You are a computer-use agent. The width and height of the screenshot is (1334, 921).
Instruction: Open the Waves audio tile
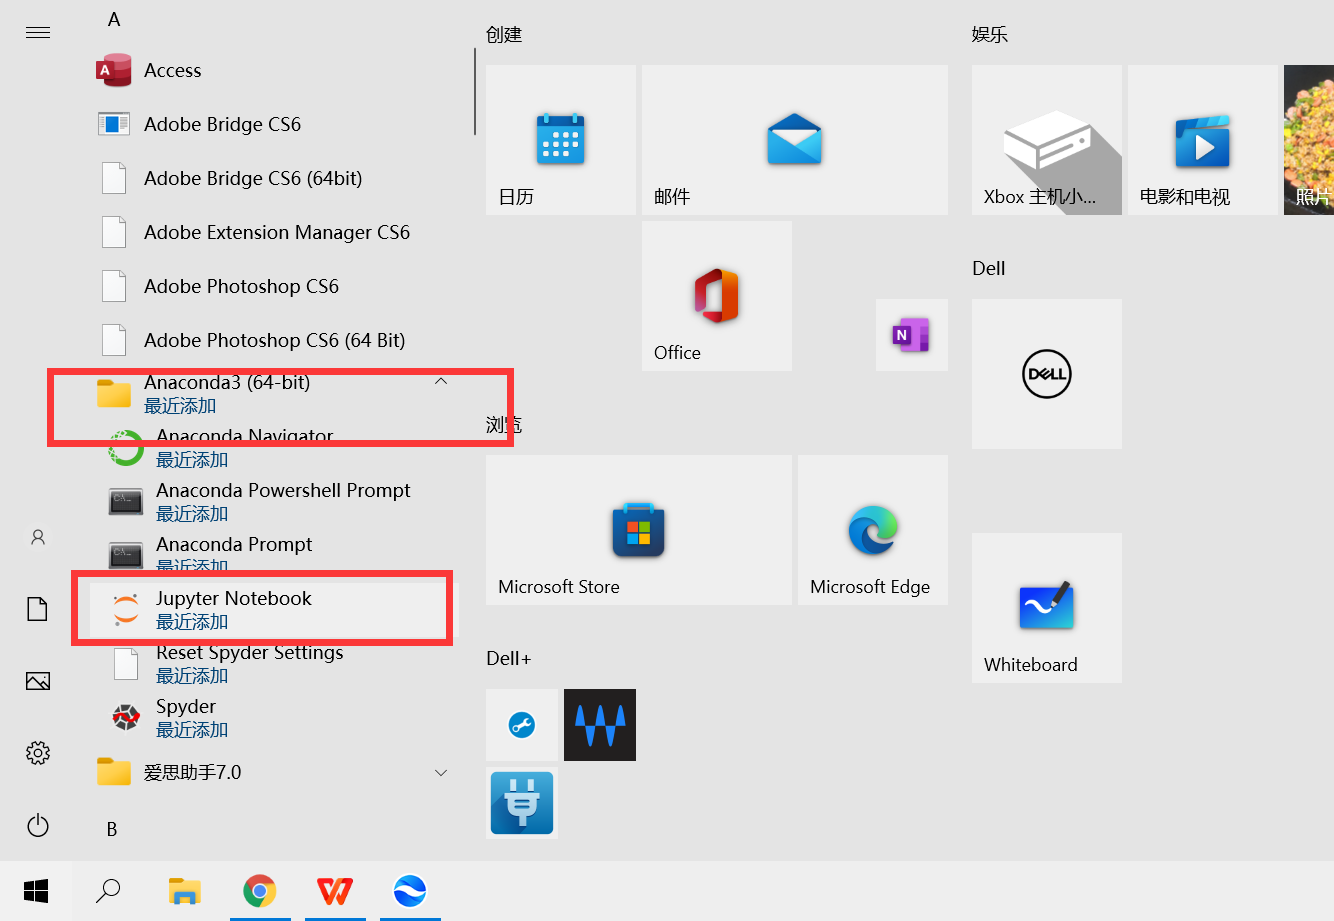(x=600, y=725)
